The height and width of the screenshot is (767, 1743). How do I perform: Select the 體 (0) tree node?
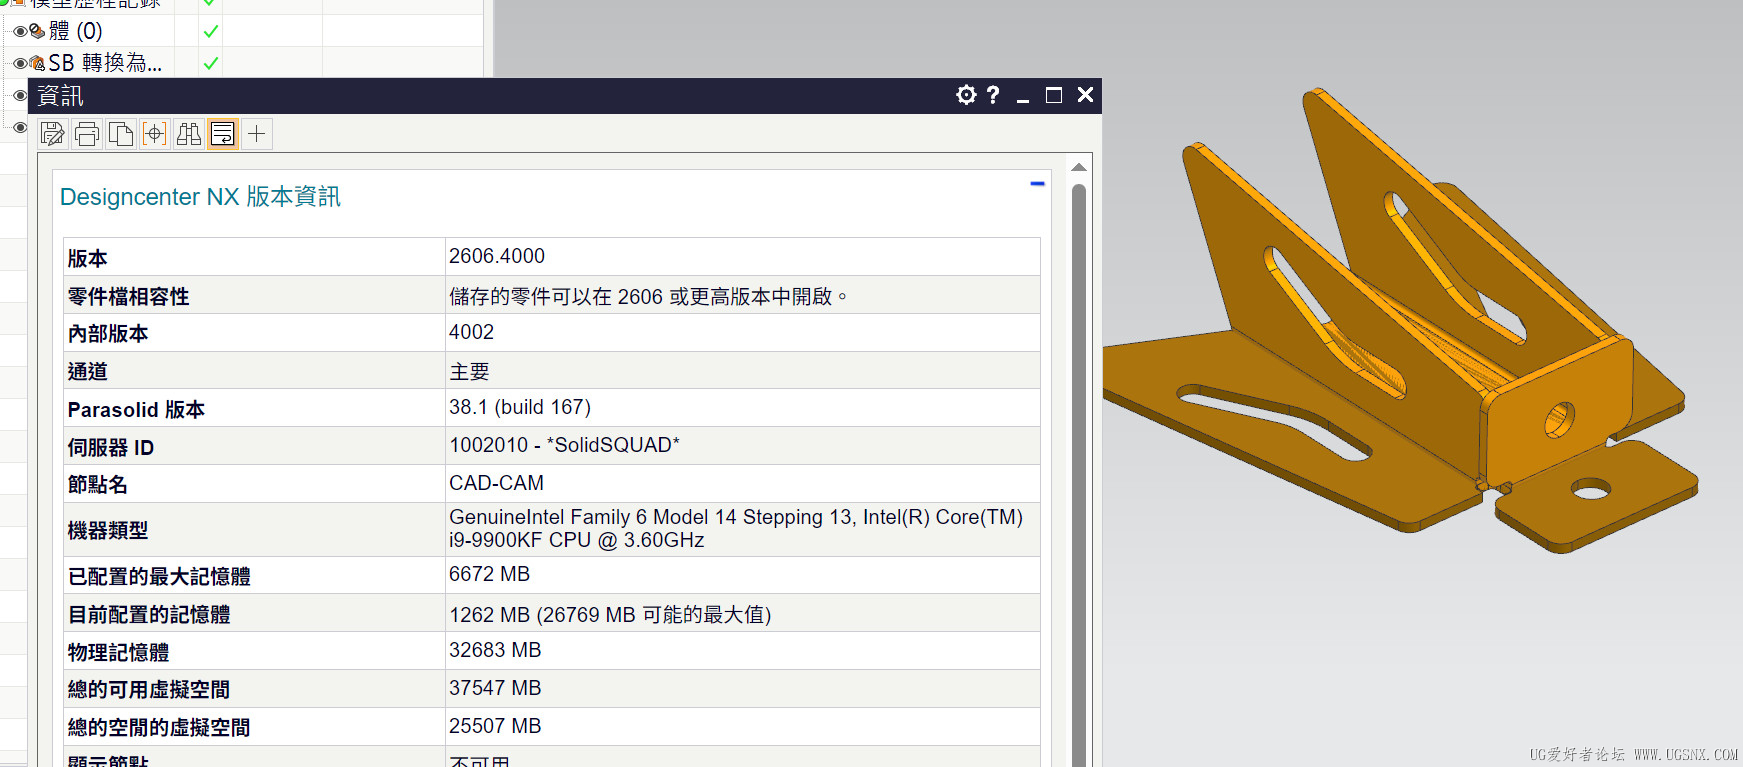coord(76,31)
